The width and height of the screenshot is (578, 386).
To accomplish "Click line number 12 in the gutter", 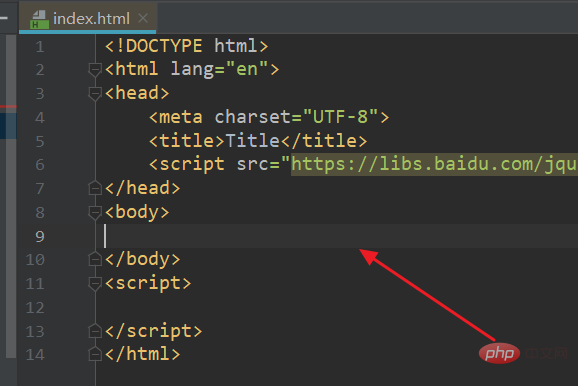I will [35, 307].
